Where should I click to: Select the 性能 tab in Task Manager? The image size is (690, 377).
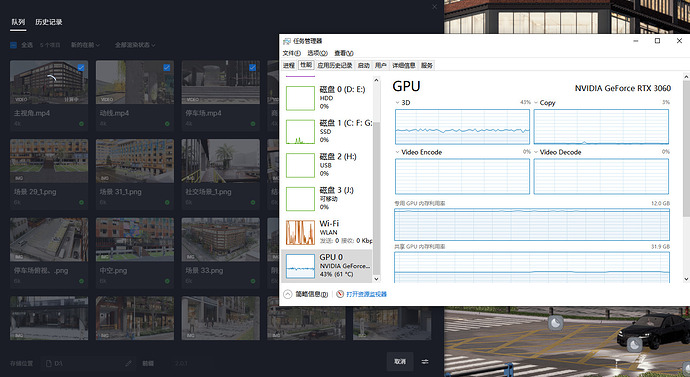(306, 65)
